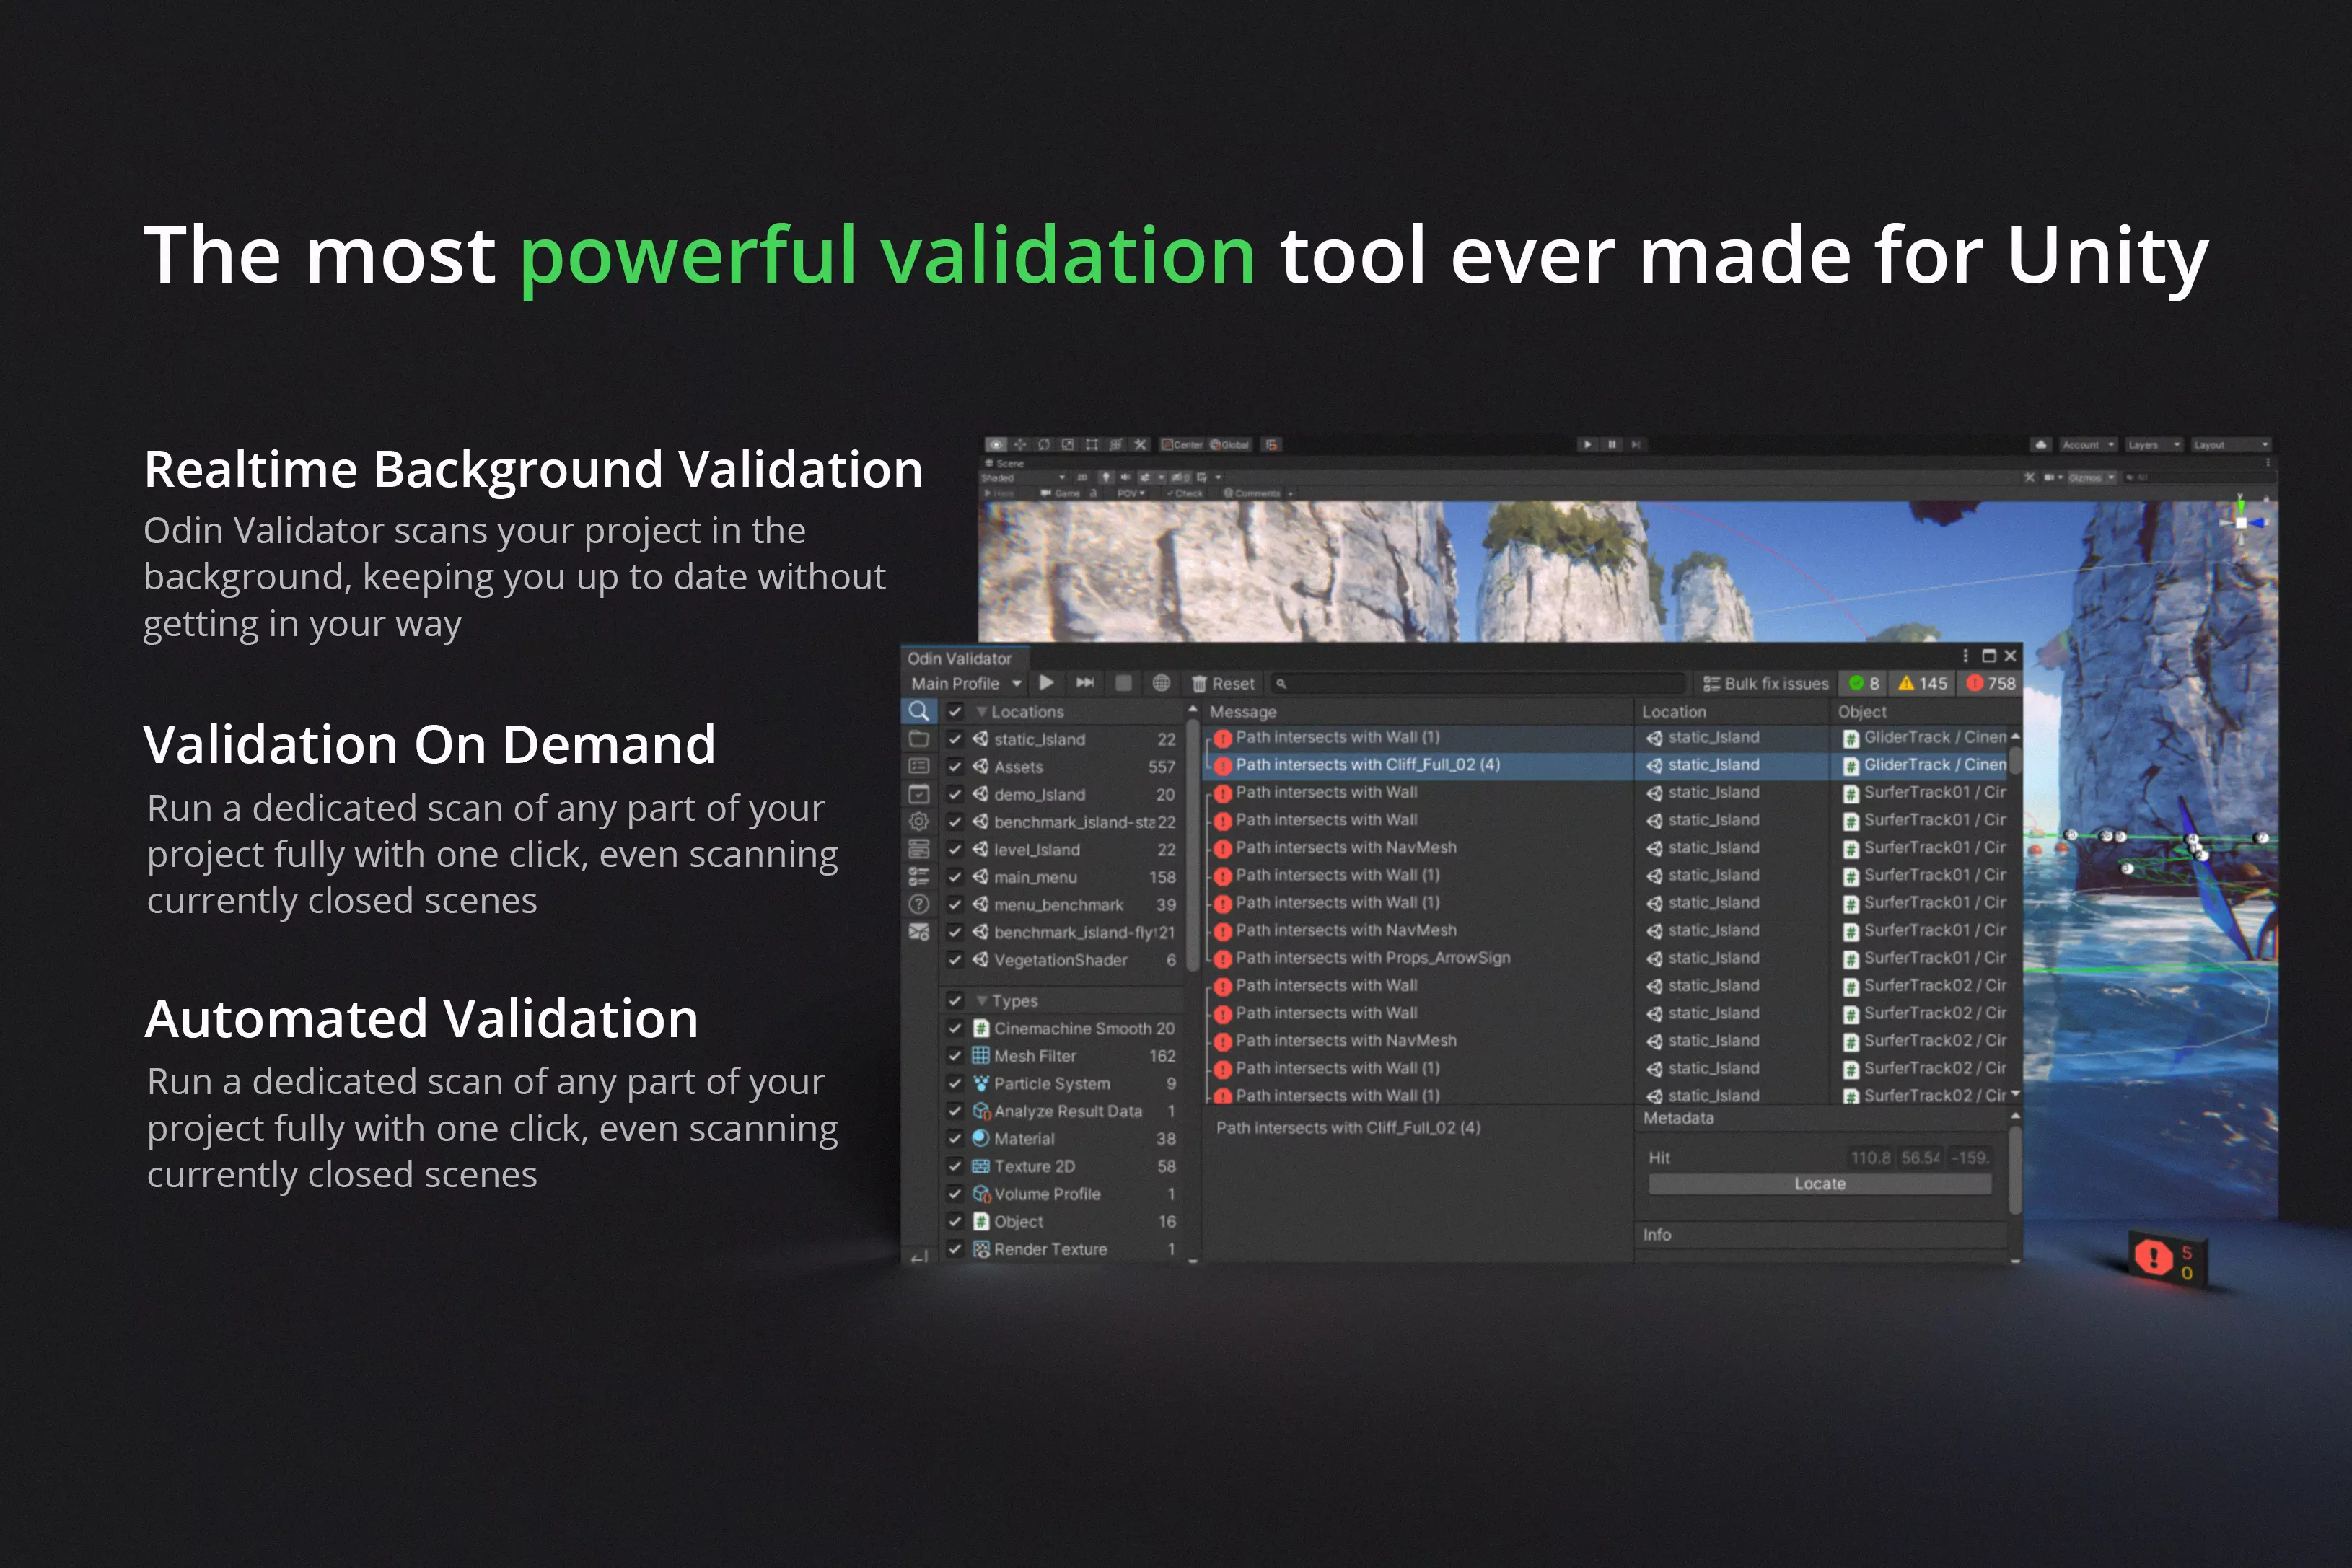Toggle the errors filter showing 758
The width and height of the screenshot is (2352, 1568).
pyautogui.click(x=1990, y=684)
